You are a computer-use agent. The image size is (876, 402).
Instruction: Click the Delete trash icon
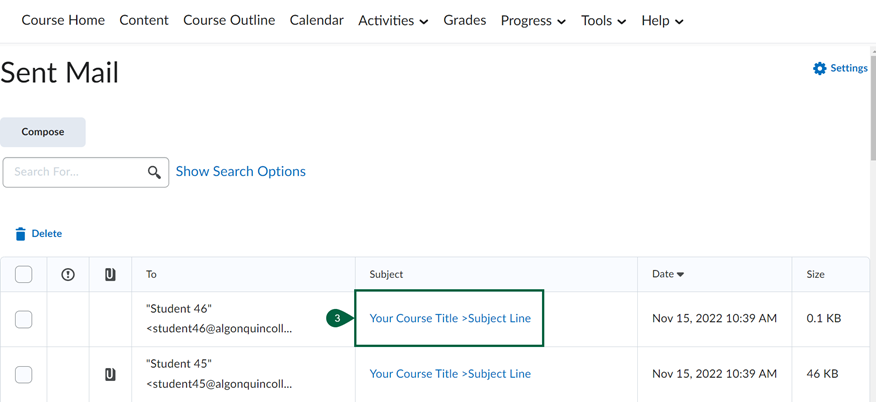(21, 234)
